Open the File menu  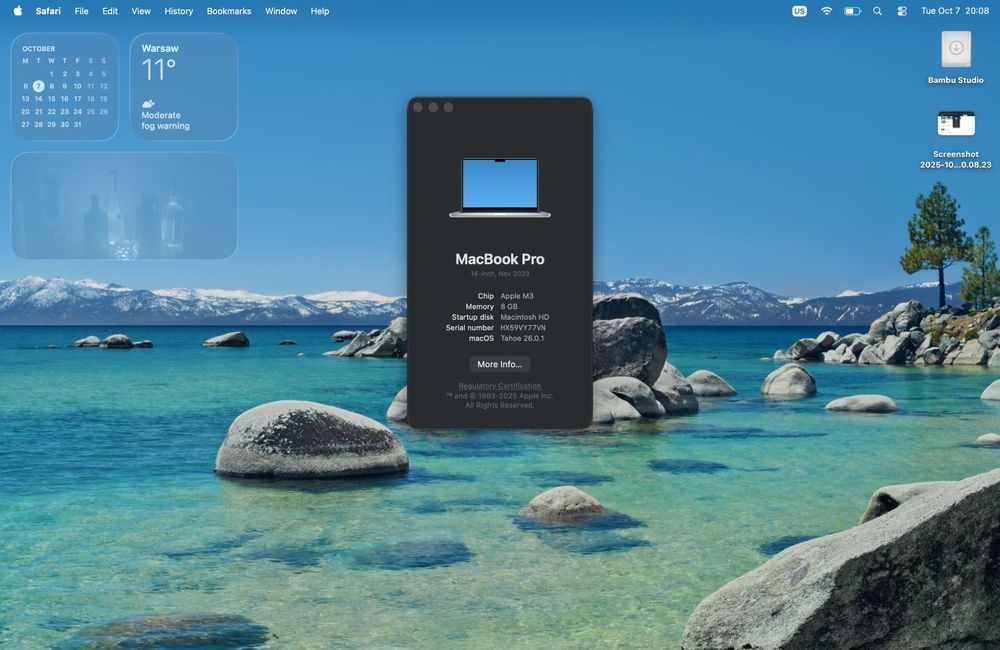81,11
